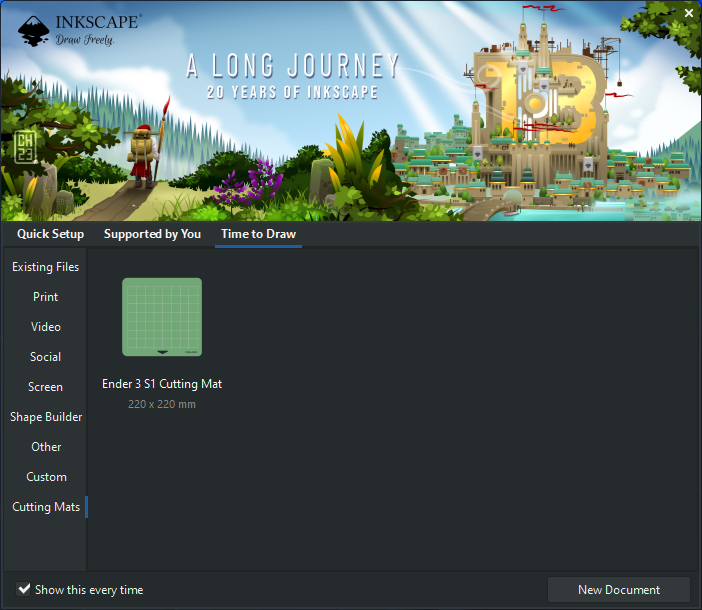Image resolution: width=702 pixels, height=610 pixels.
Task: Switch to the Quick Setup tab
Action: (x=50, y=234)
